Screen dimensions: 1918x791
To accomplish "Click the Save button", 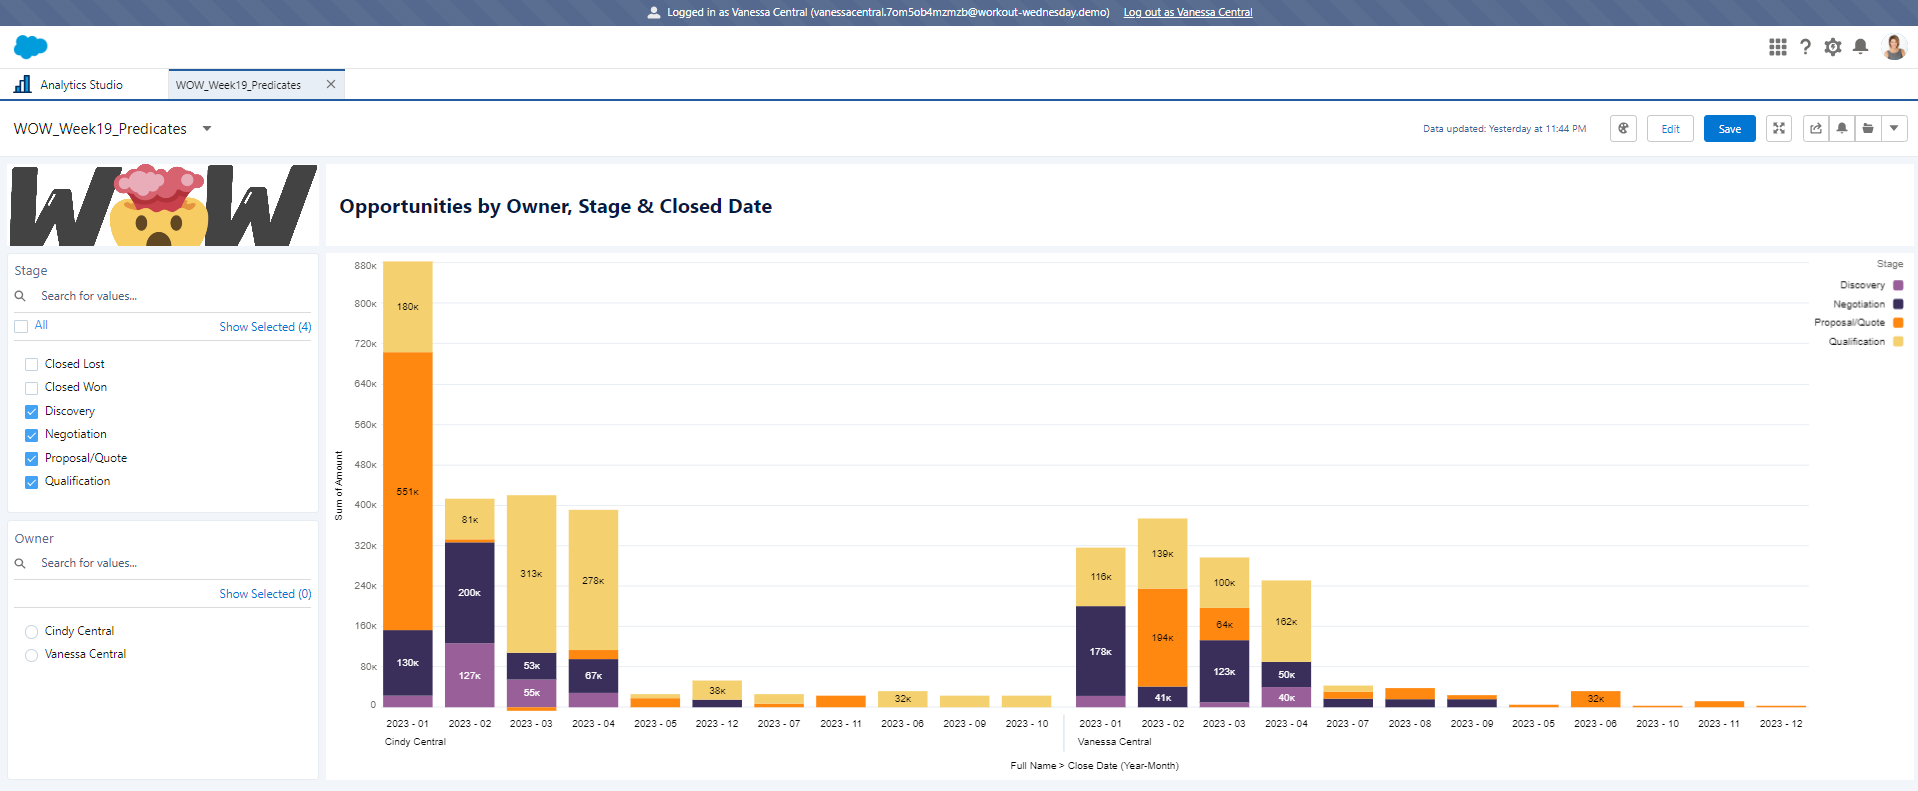I will [1730, 128].
